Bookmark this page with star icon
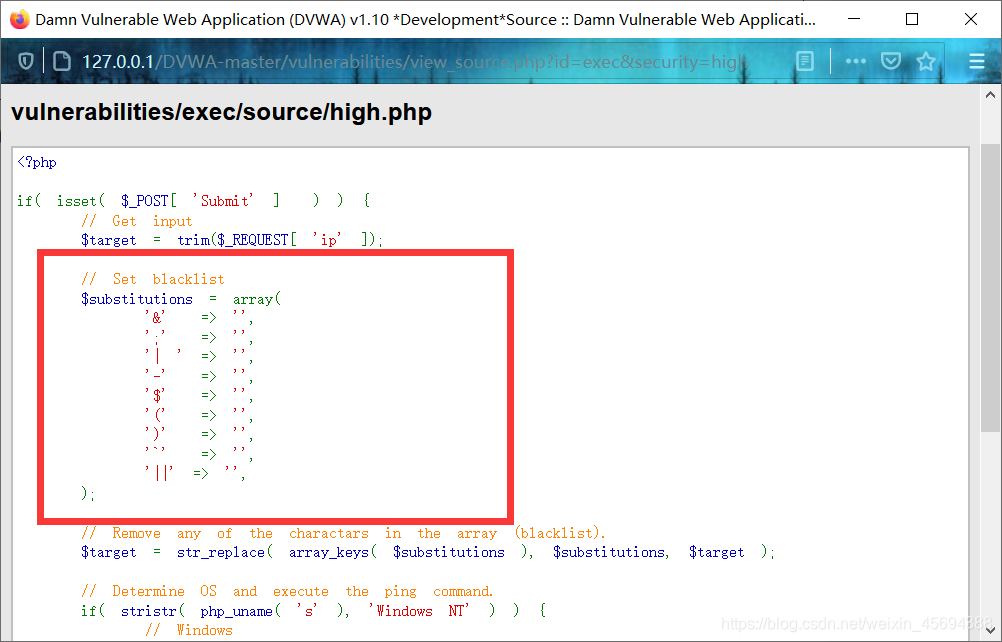The image size is (1002, 642). (925, 61)
